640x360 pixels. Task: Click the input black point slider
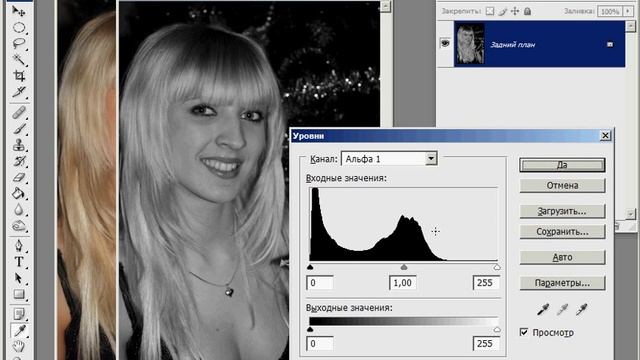click(310, 267)
